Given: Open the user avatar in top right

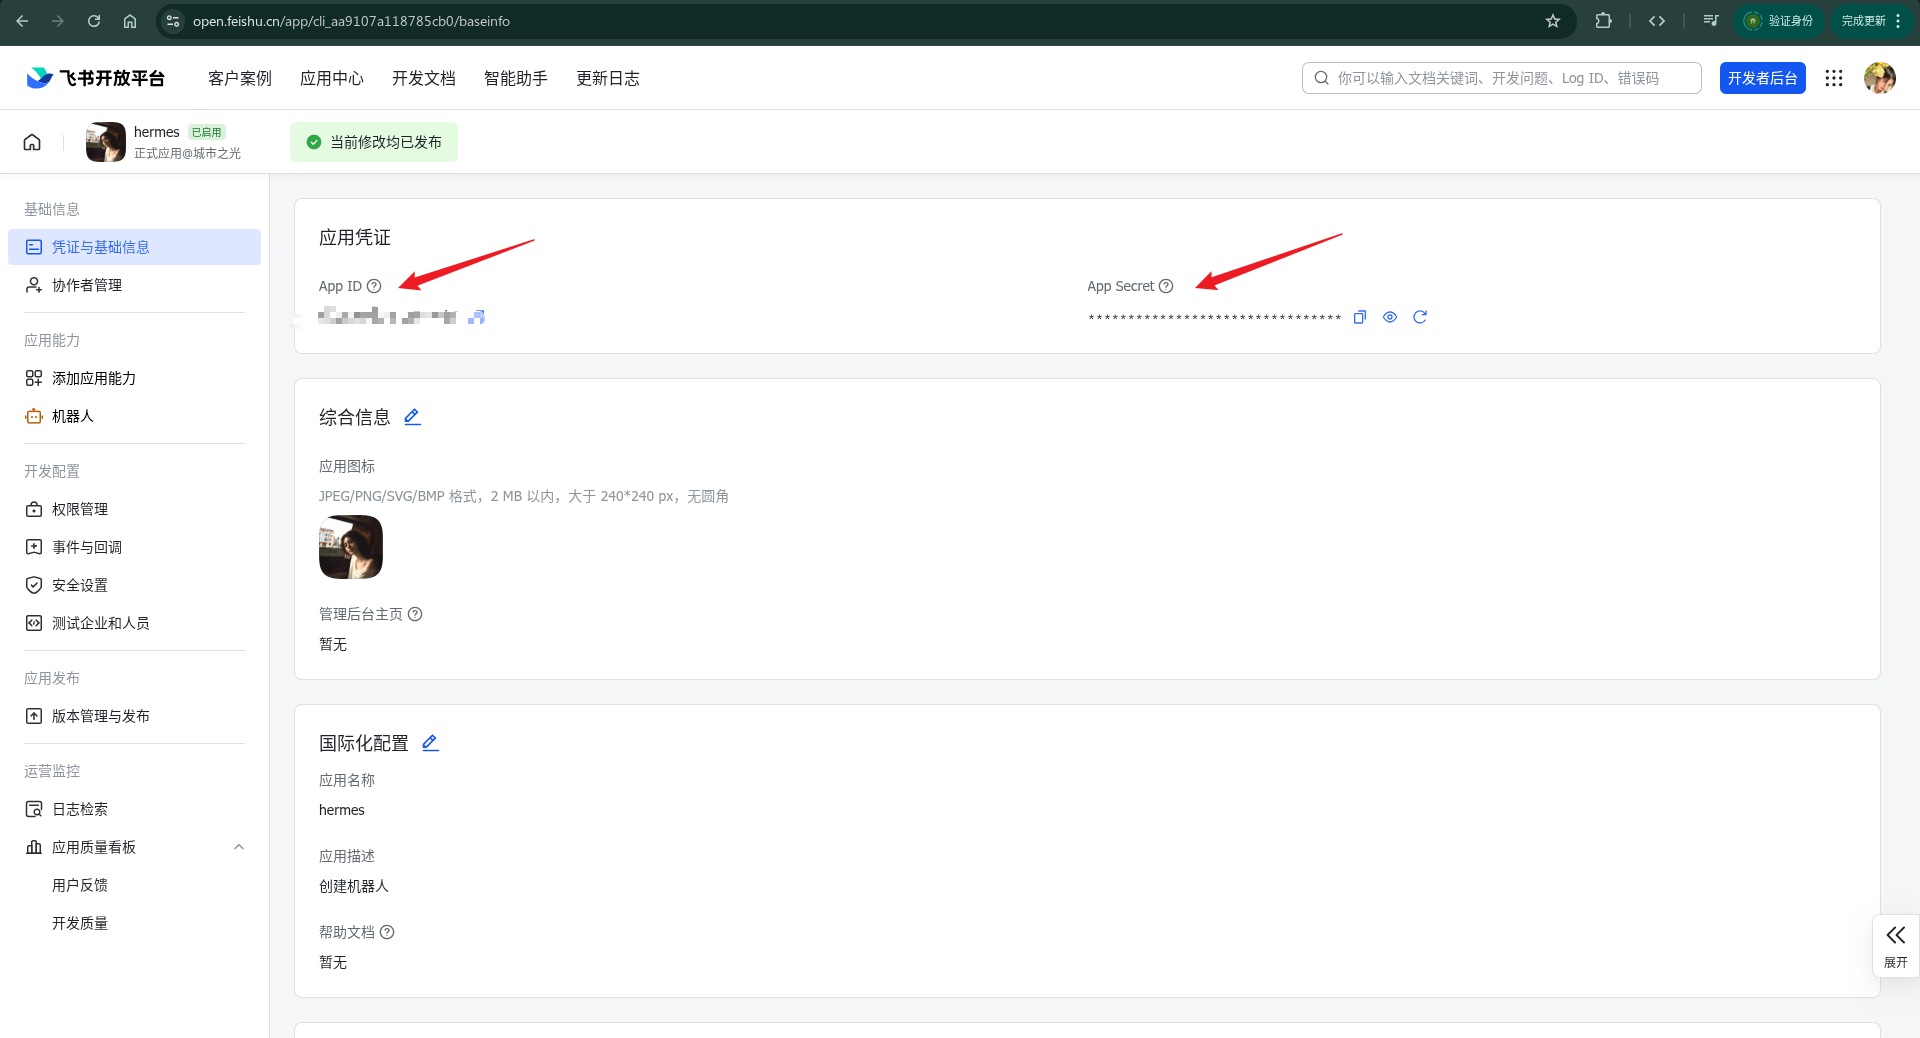Looking at the screenshot, I should [x=1880, y=78].
